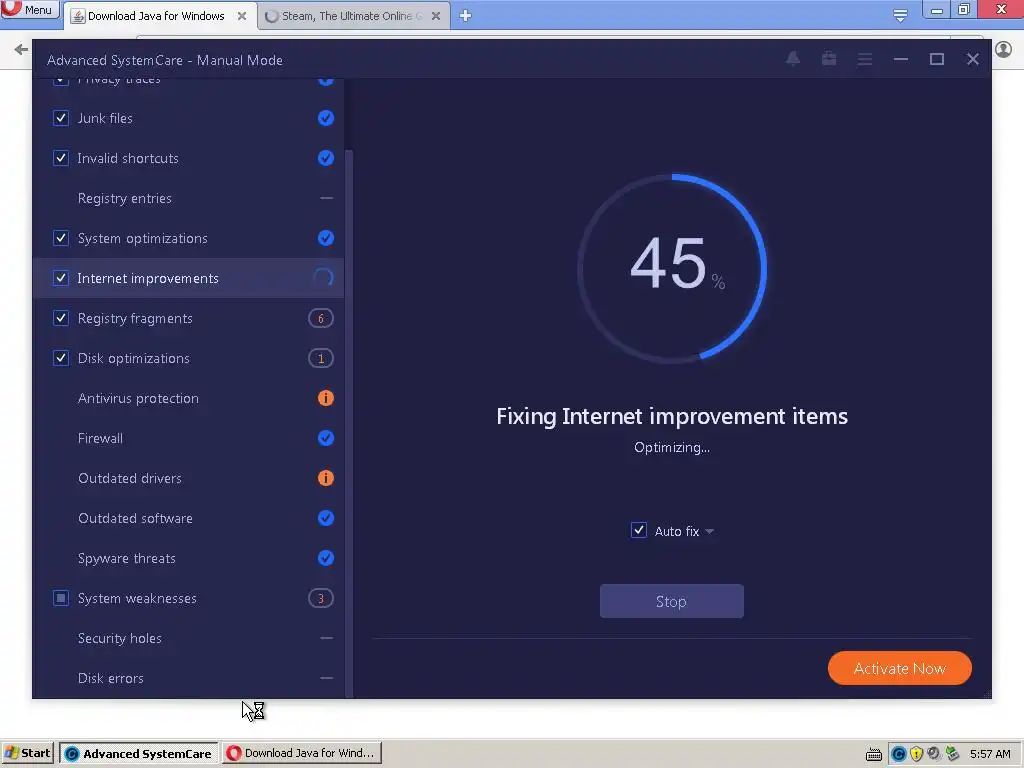Select the Disk errors list item

(189, 678)
